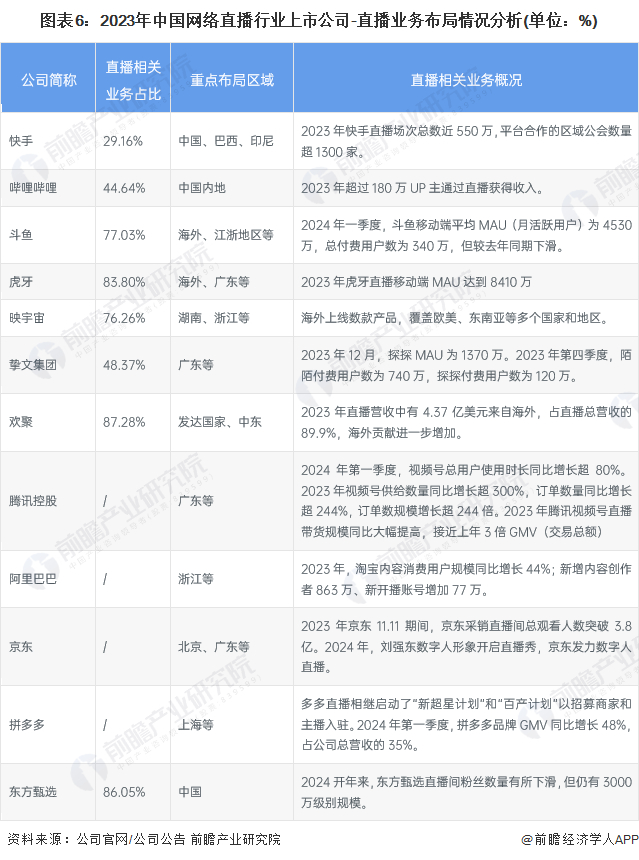Click the region cell 中国、巴西、印尼
639x860 pixels.
click(225, 141)
